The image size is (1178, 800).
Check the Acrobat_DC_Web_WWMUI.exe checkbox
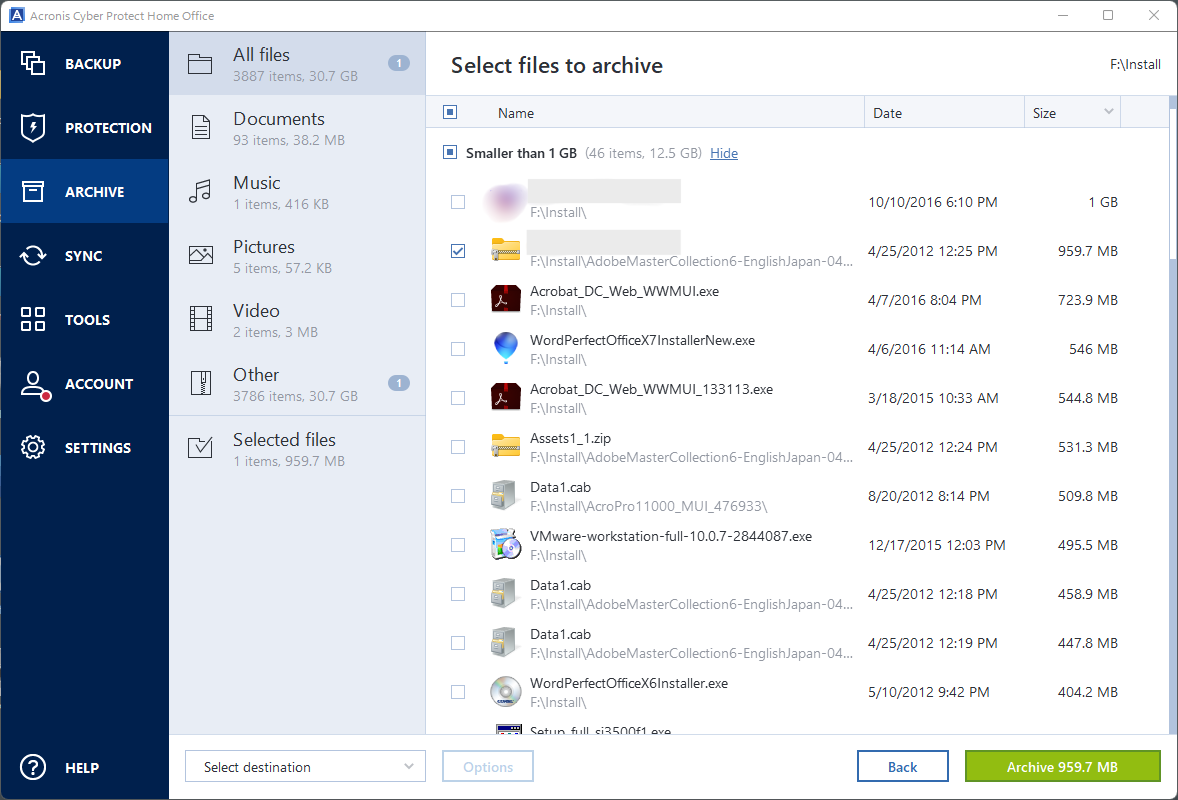(x=458, y=300)
